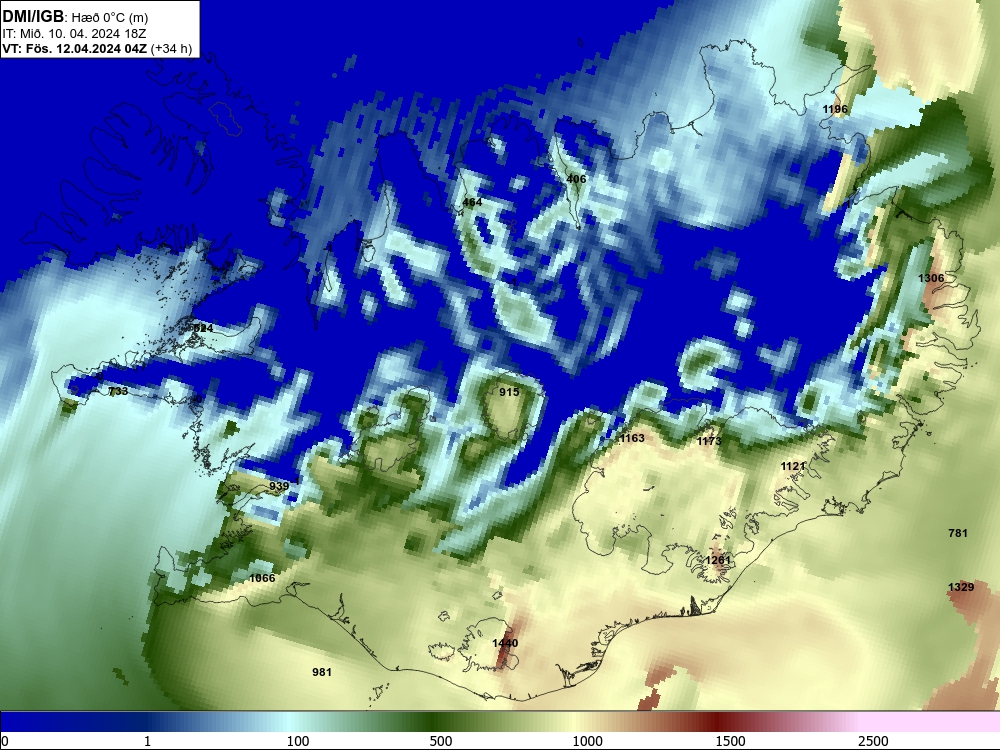Click the 981 value on the map

click(x=321, y=672)
